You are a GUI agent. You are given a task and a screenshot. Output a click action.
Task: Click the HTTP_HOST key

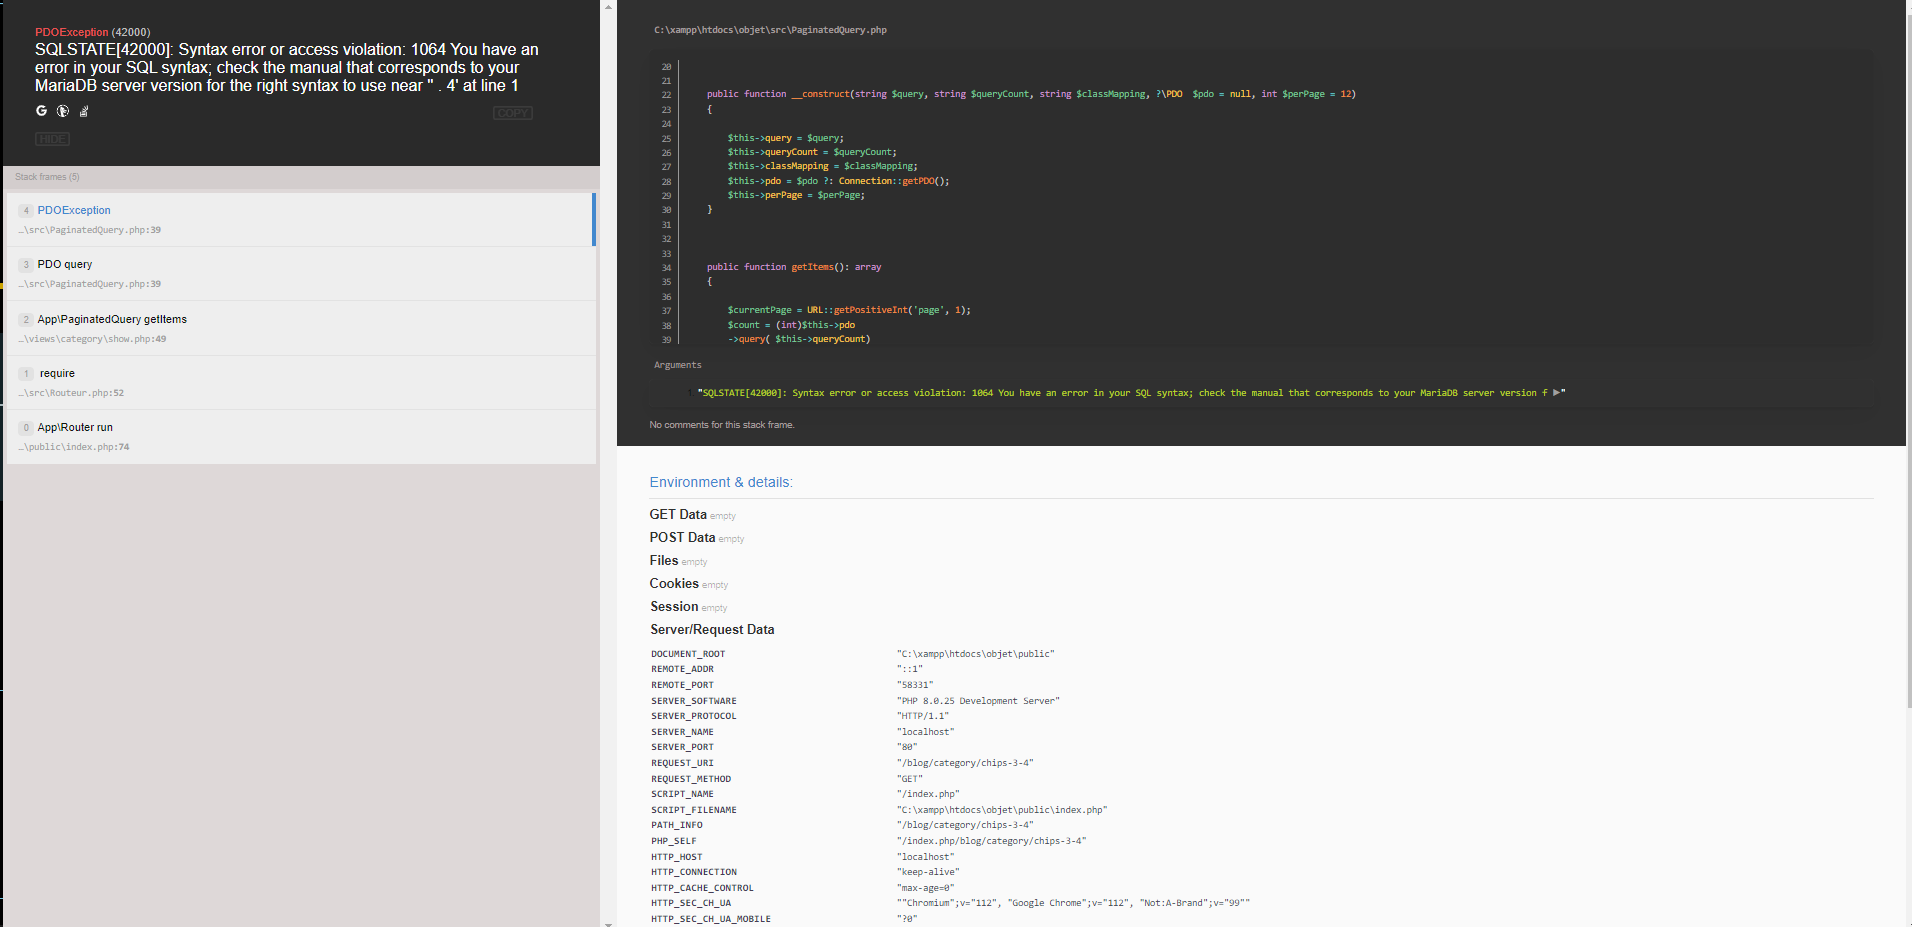point(677,857)
